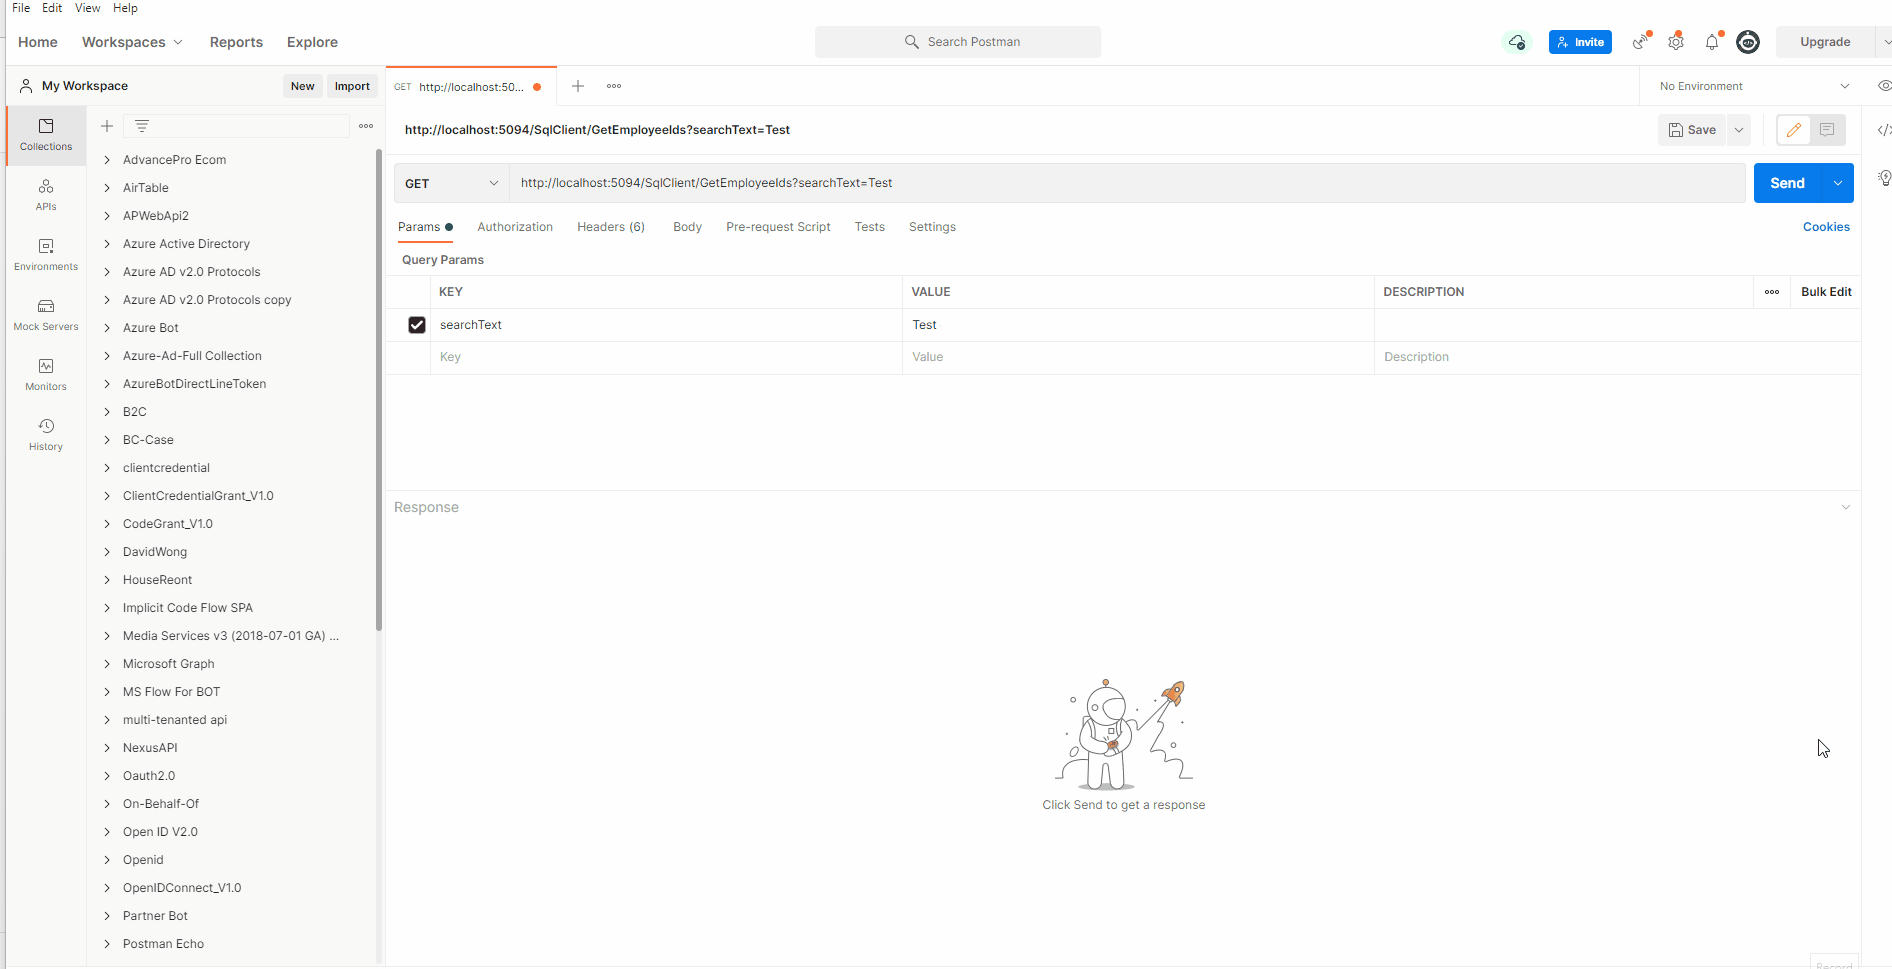Switch to the request Settings tab

(x=932, y=227)
